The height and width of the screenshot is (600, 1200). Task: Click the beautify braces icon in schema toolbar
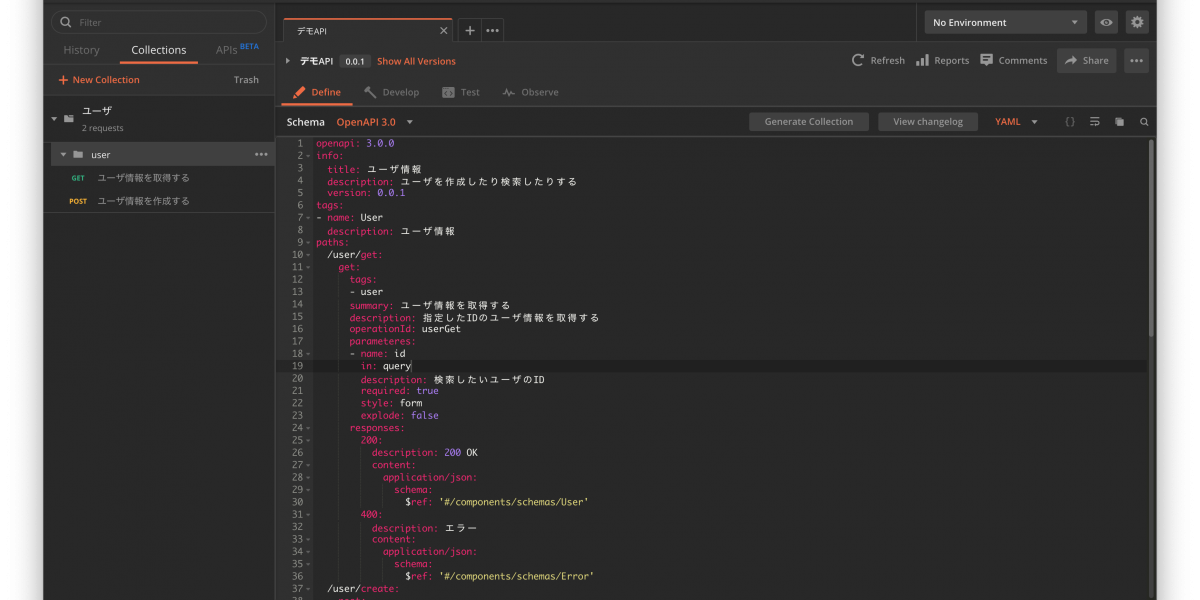pos(1069,122)
